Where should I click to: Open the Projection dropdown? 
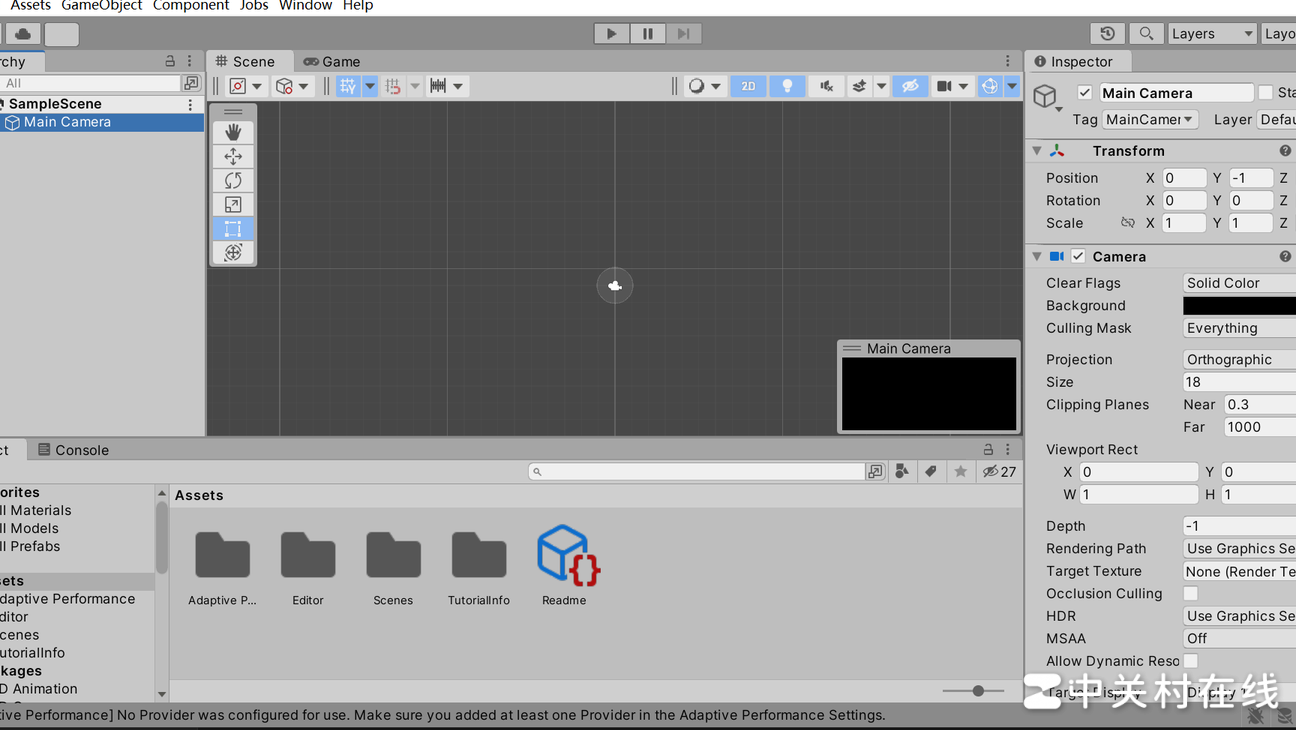point(1238,360)
